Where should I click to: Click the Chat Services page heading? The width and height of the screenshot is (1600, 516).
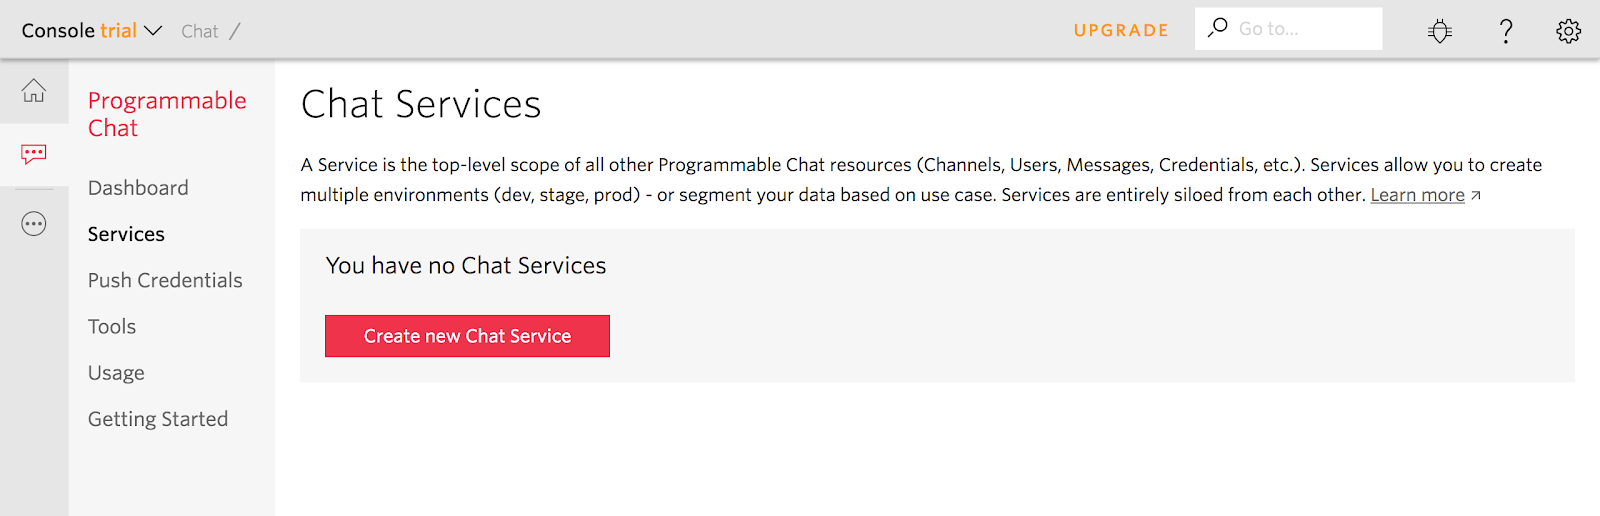(x=421, y=104)
